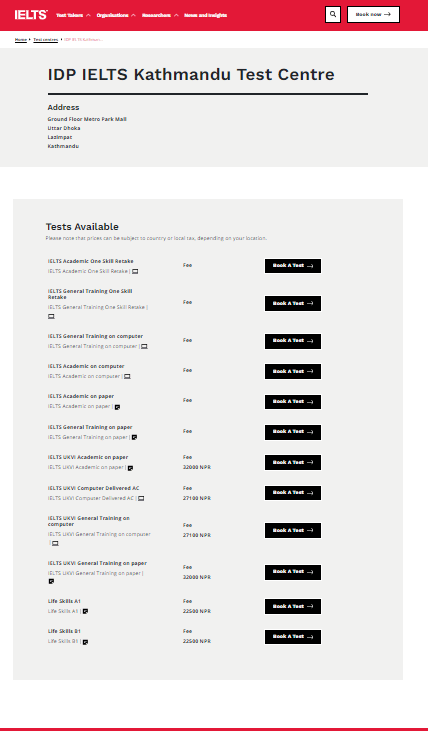The image size is (428, 731).
Task: Click the Book now header button
Action: click(373, 14)
